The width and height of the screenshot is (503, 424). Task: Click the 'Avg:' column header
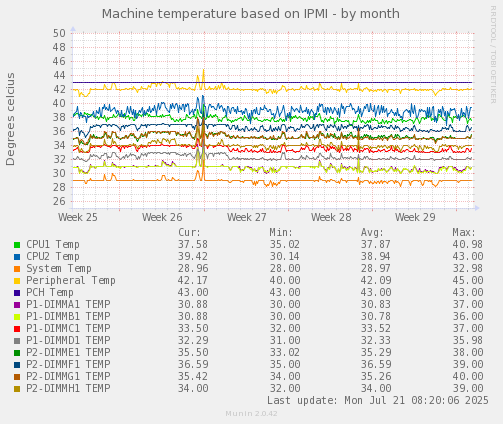(x=372, y=232)
